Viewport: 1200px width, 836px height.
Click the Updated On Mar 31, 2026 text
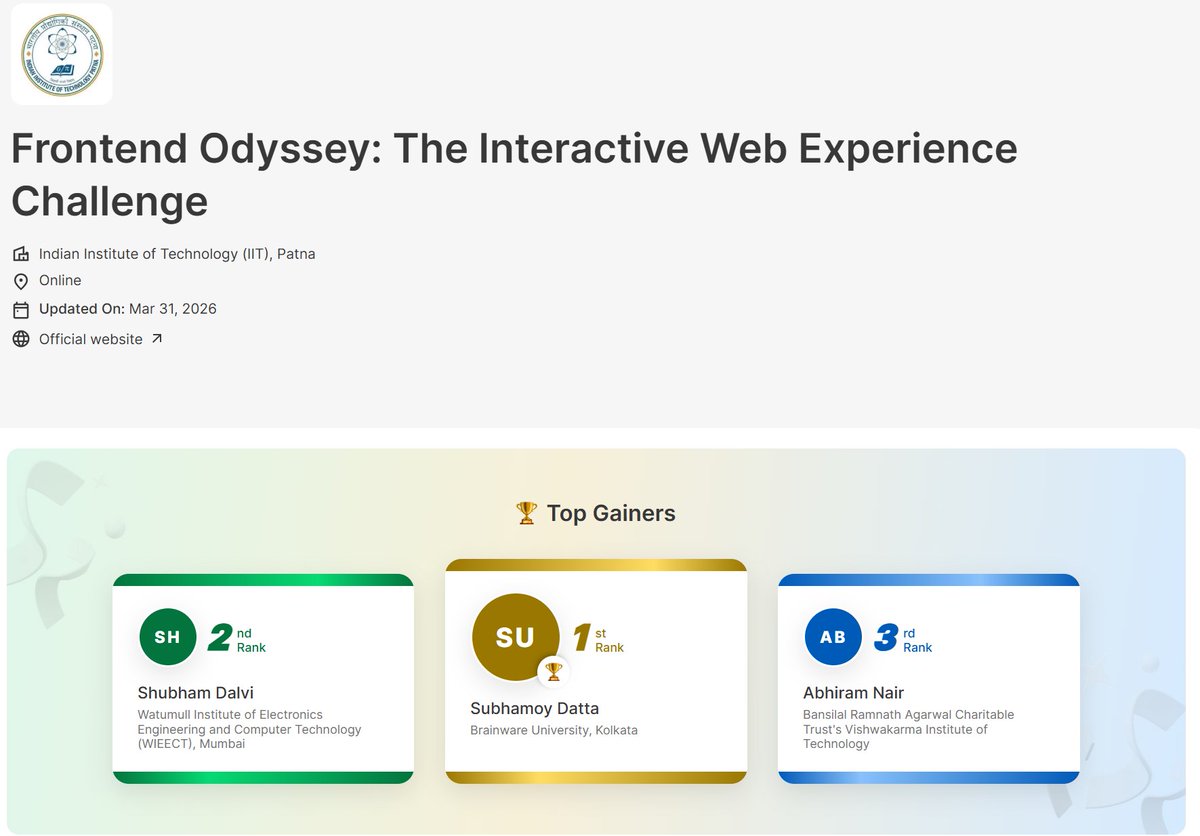(128, 309)
